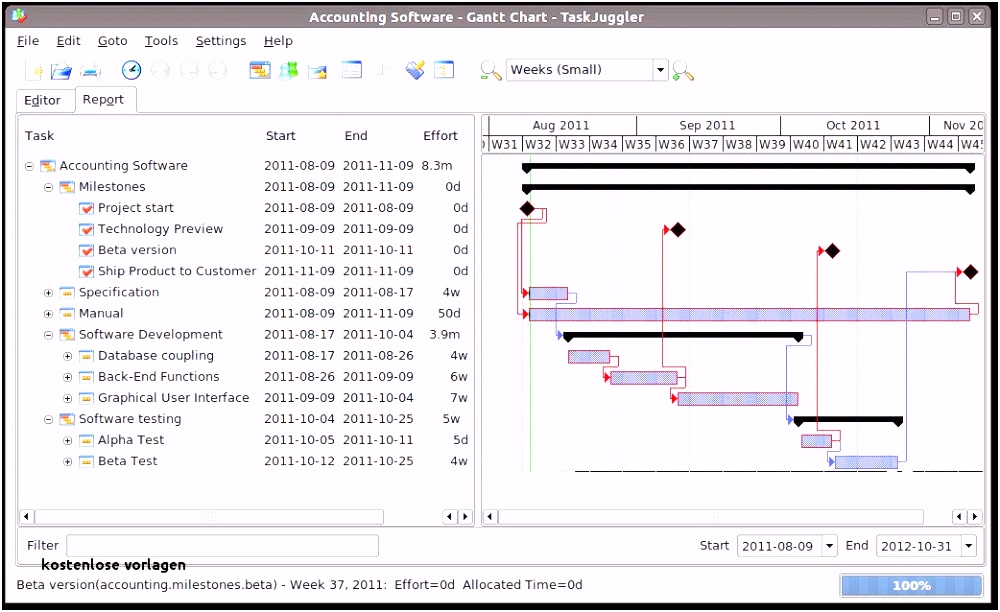
Task: Click the task list horizontal scrollbar track
Action: click(209, 516)
